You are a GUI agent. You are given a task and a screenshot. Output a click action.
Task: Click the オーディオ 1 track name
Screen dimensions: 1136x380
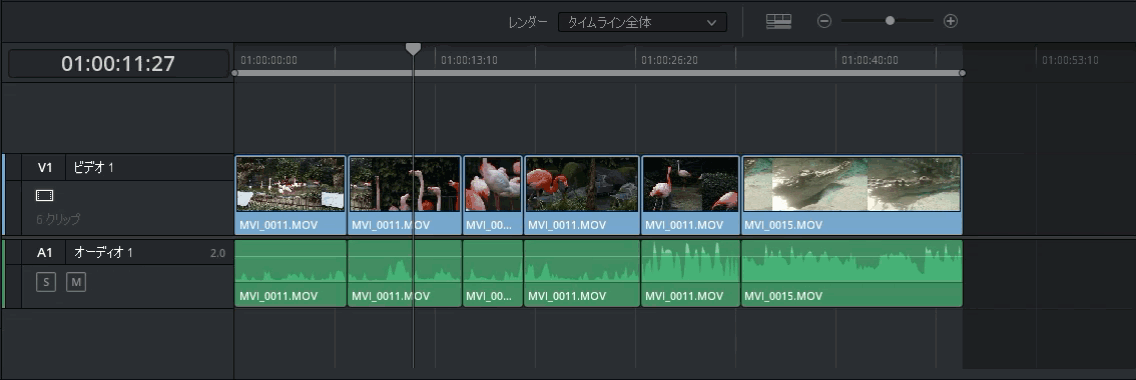pos(104,253)
